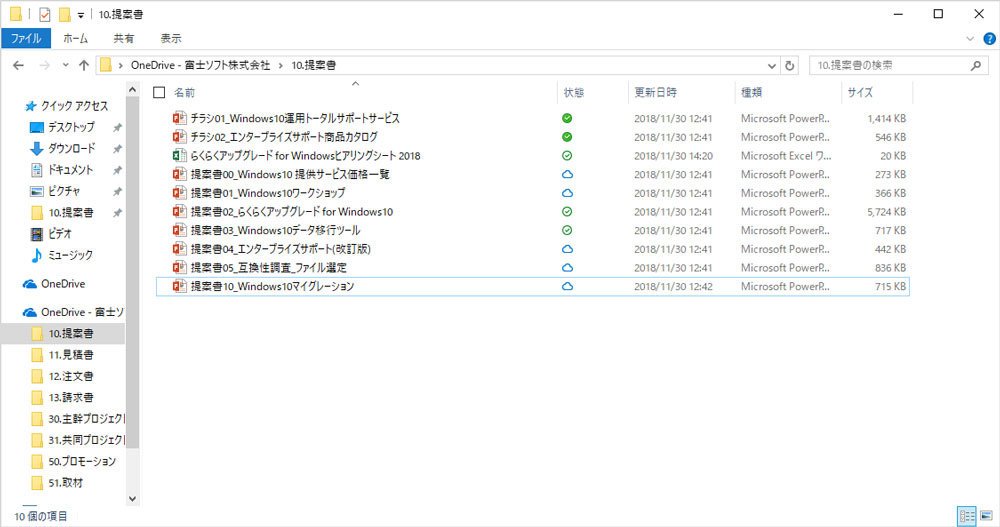Screen dimensions: 1000x527
Task: Open folder 12.注文書 in tree
Action: click(71, 376)
